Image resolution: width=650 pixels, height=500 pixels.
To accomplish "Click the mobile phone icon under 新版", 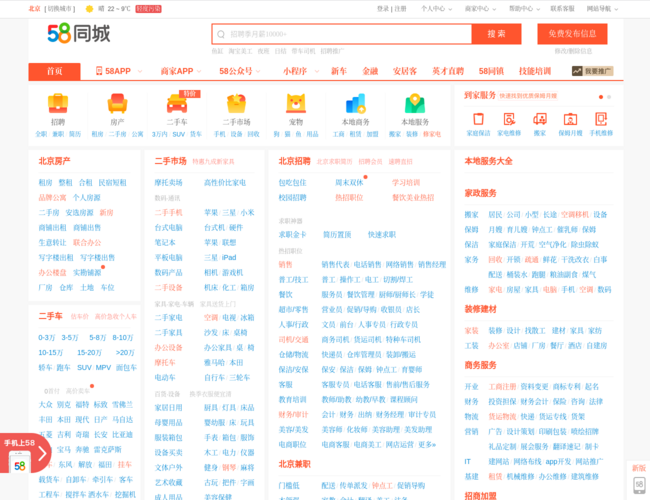I will point(639,484).
